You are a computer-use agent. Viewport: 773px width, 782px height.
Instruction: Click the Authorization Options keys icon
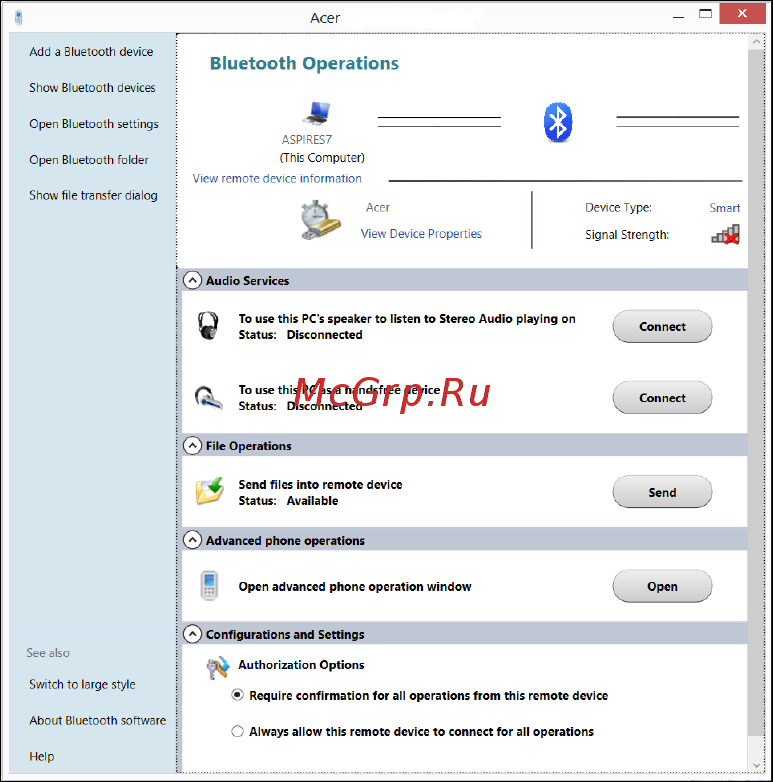[x=218, y=668]
